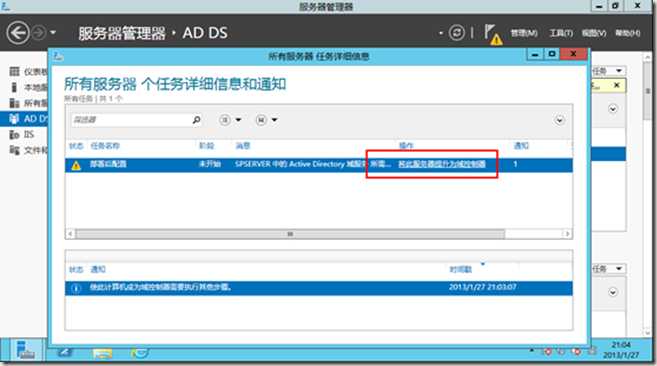657x366 pixels.
Task: Open PowerShell from the taskbar
Action: coord(65,353)
